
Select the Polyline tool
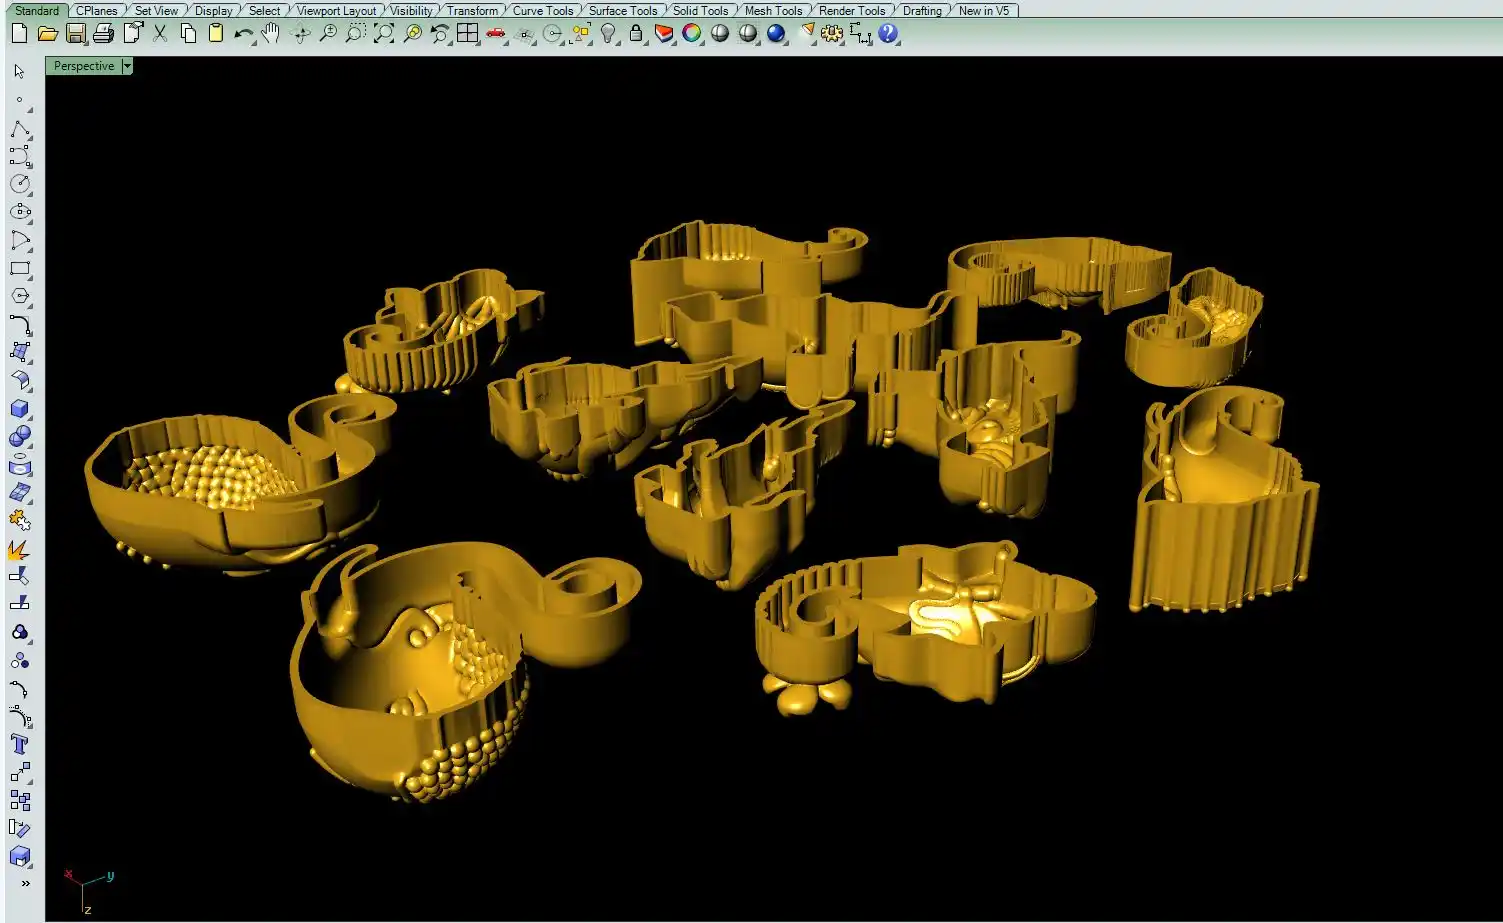point(19,129)
